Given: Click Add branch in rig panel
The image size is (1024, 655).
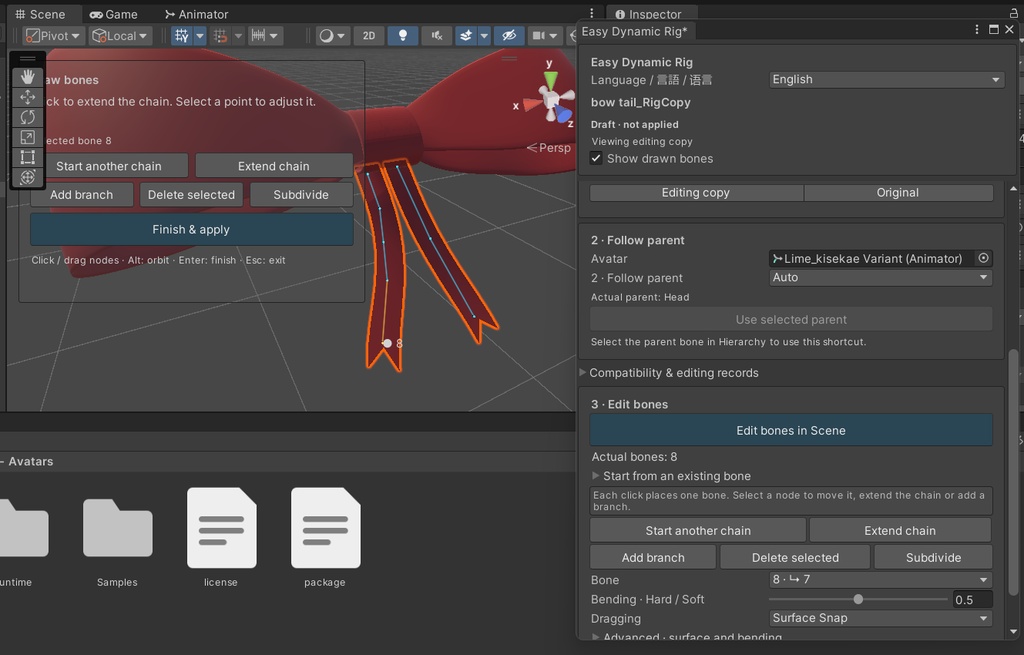Looking at the screenshot, I should pyautogui.click(x=653, y=558).
